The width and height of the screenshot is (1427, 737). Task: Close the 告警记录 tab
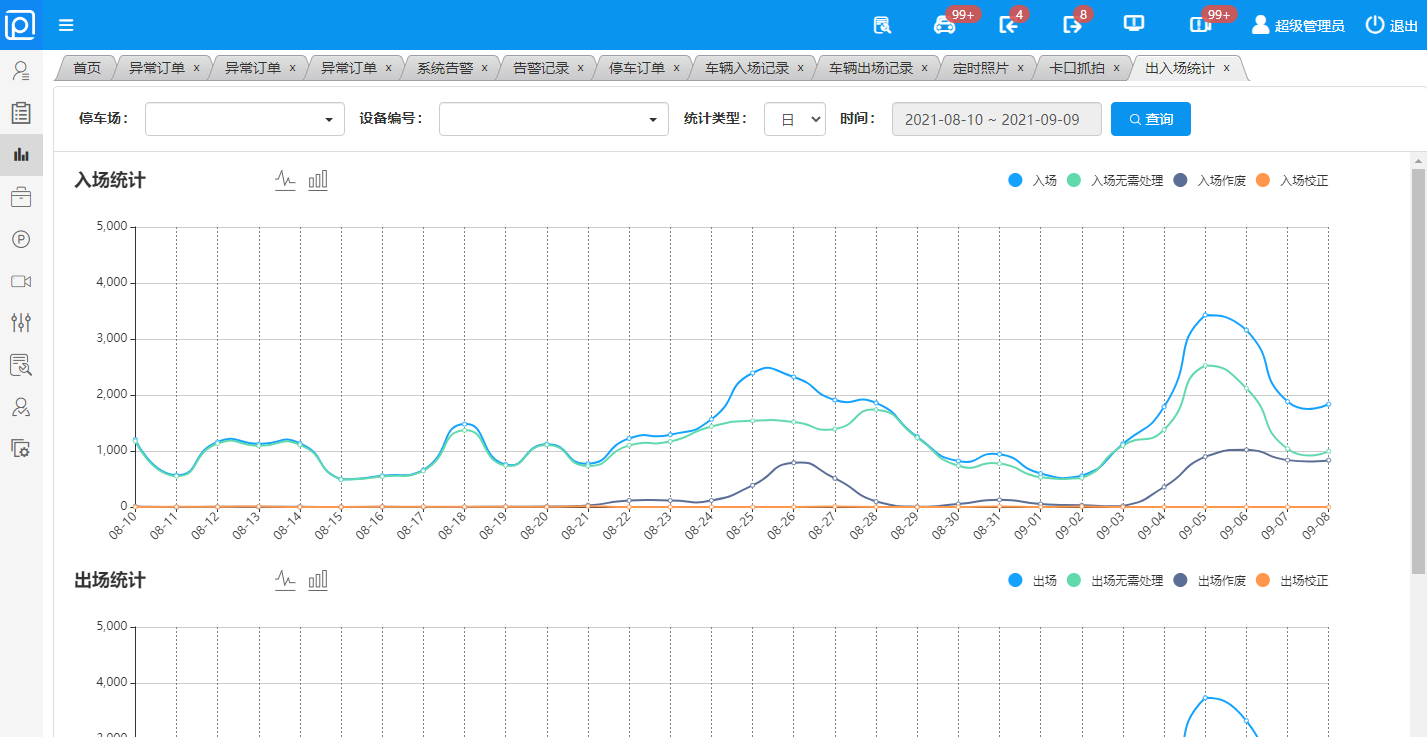tap(581, 68)
